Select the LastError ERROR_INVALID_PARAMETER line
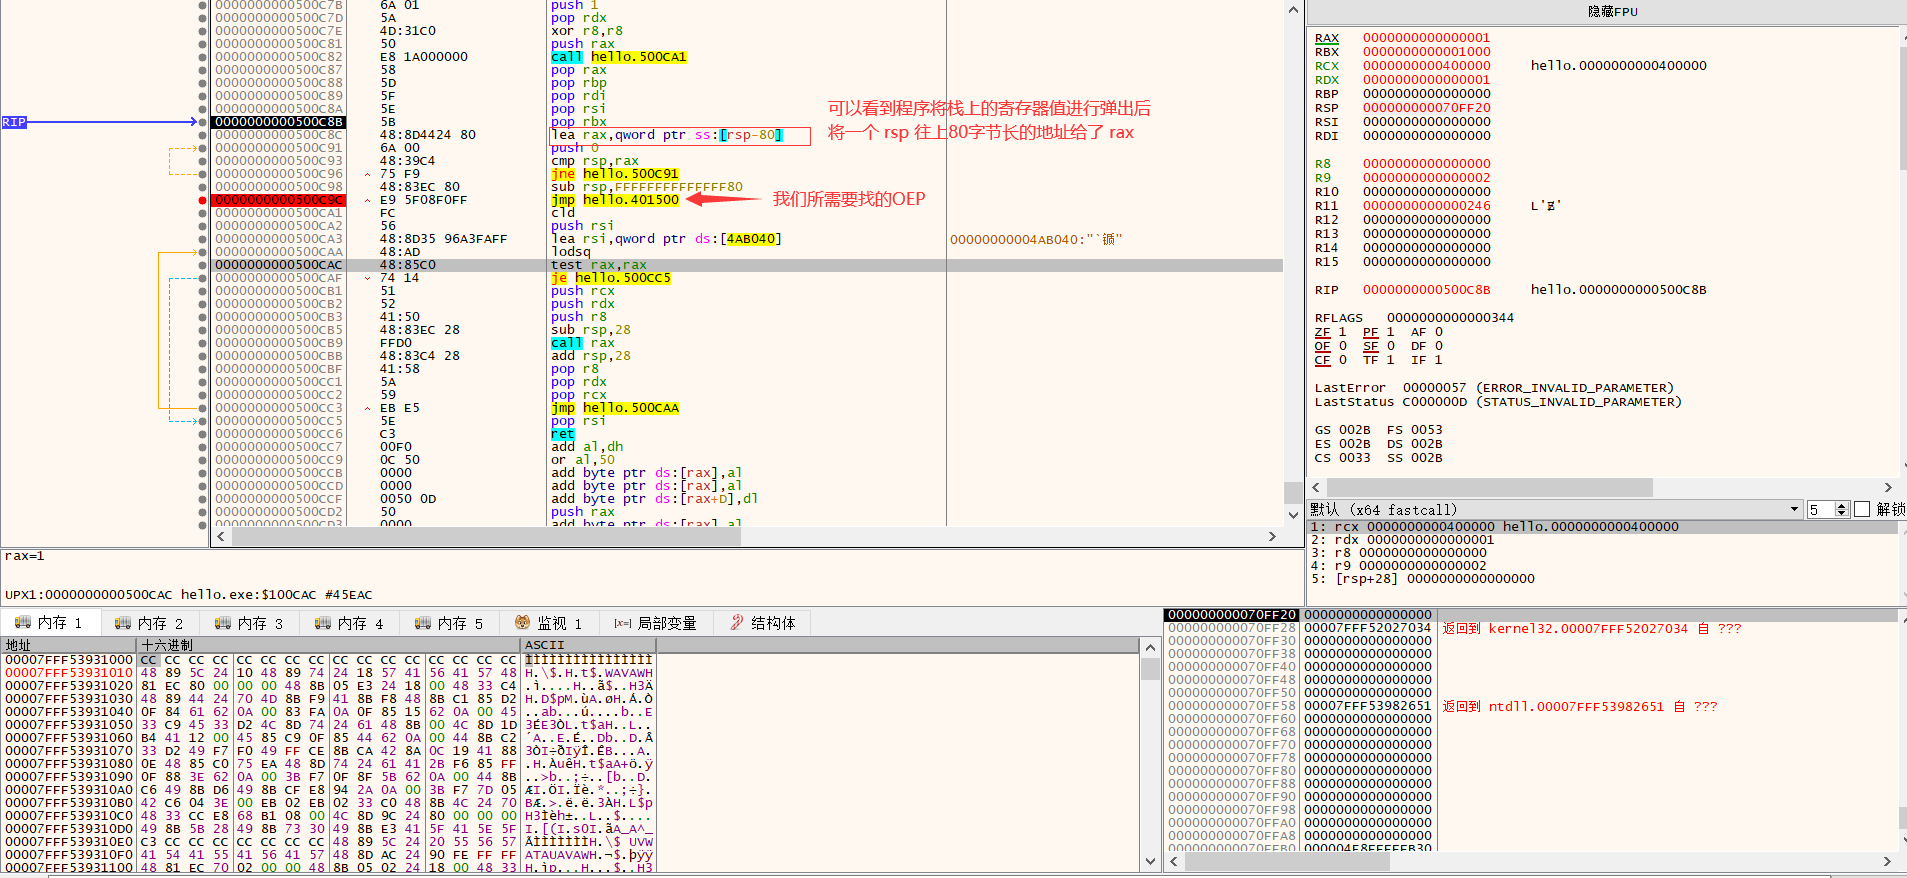 coord(1494,388)
